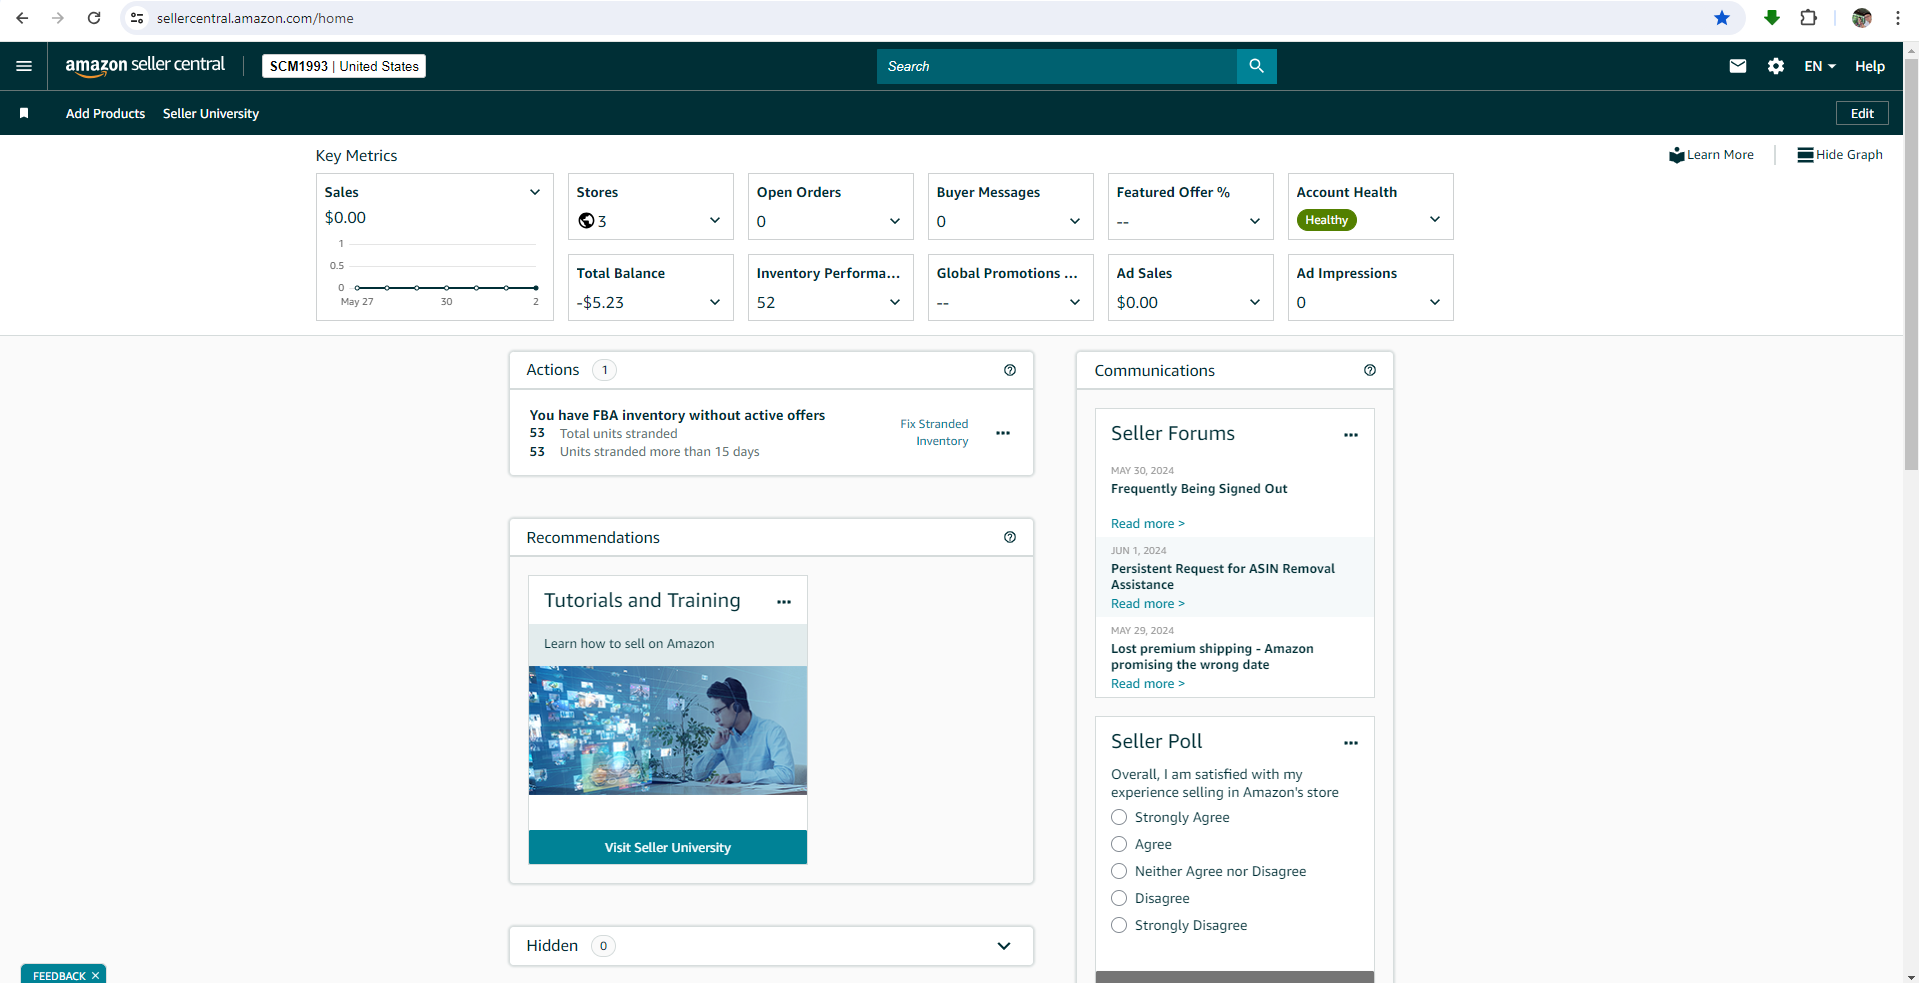Open the Help menu
Viewport: 1919px width, 983px height.
[x=1870, y=66]
